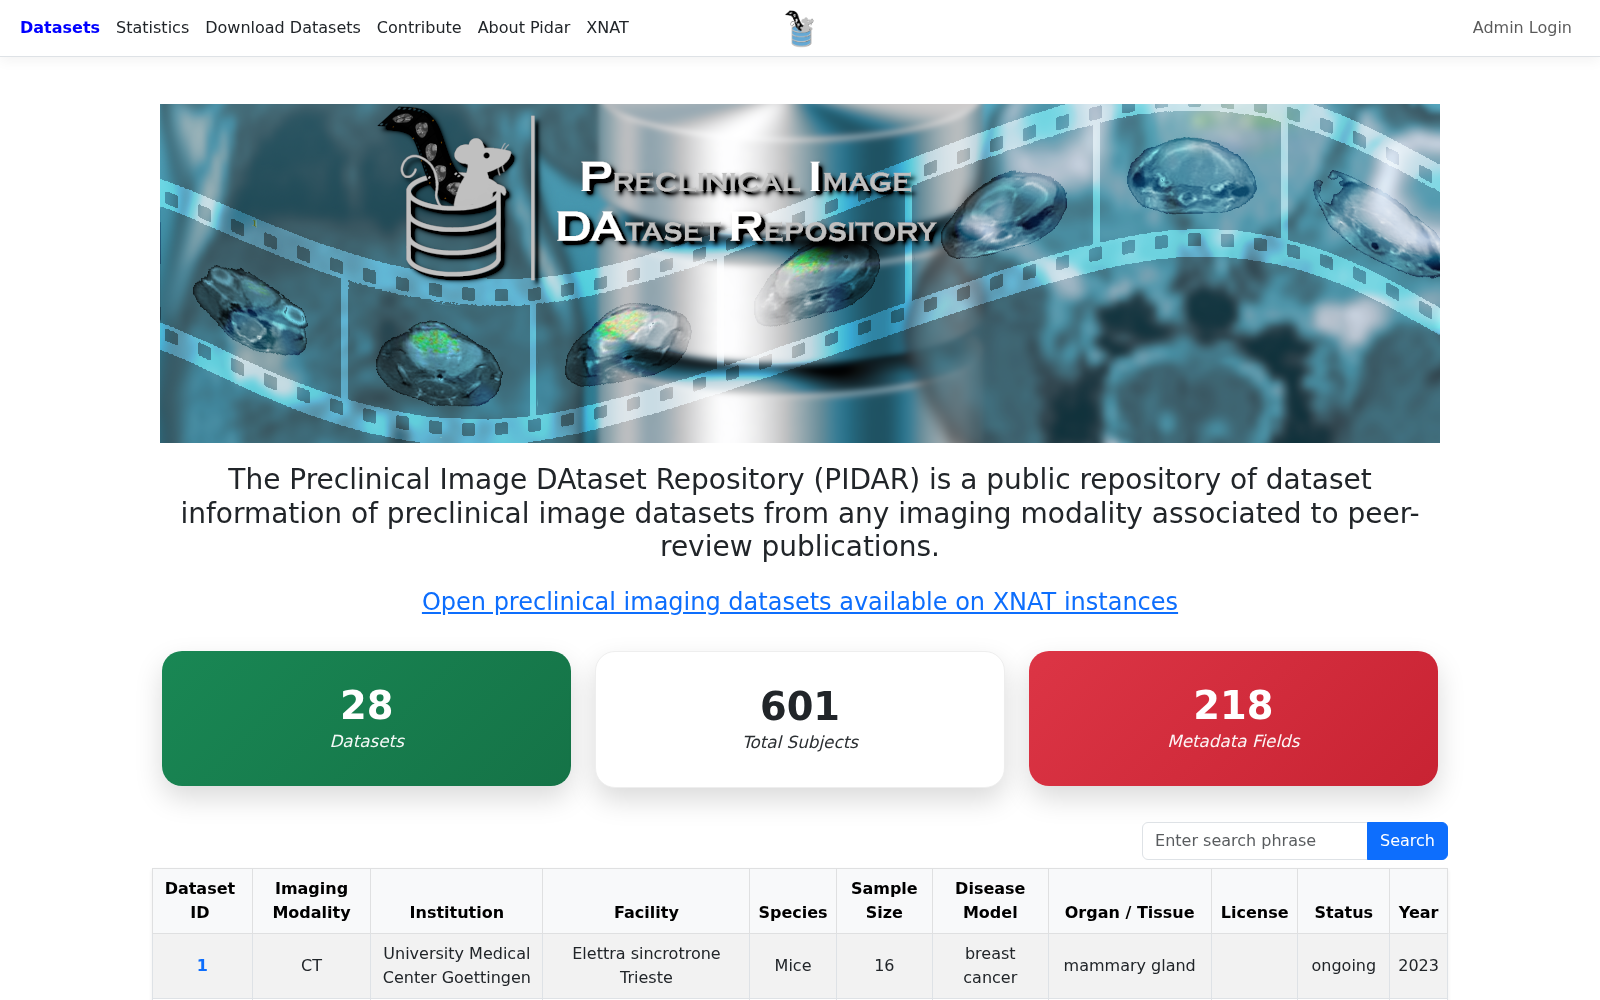Image resolution: width=1600 pixels, height=1000 pixels.
Task: Click Elettra sincrotrone Trieste cell
Action: point(646,965)
